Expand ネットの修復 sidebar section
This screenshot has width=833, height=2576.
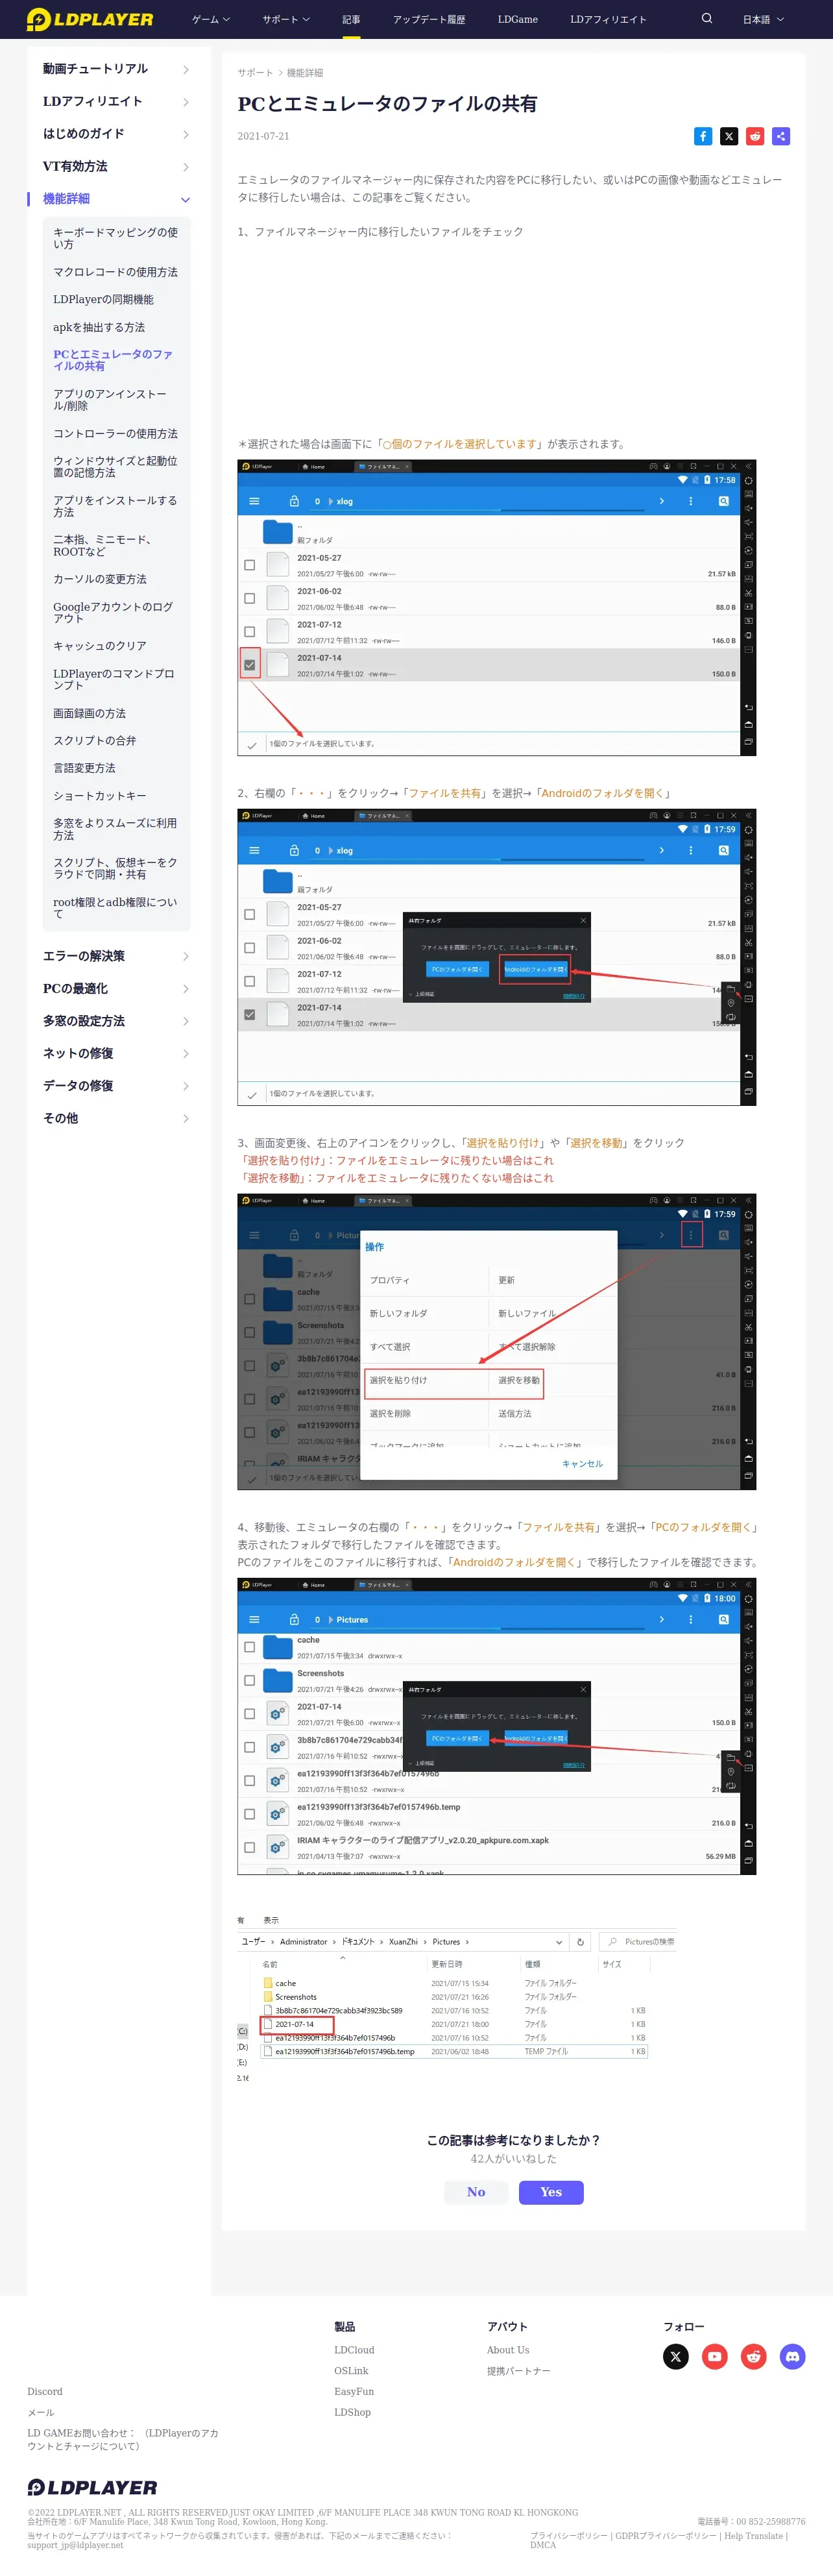tap(115, 1053)
